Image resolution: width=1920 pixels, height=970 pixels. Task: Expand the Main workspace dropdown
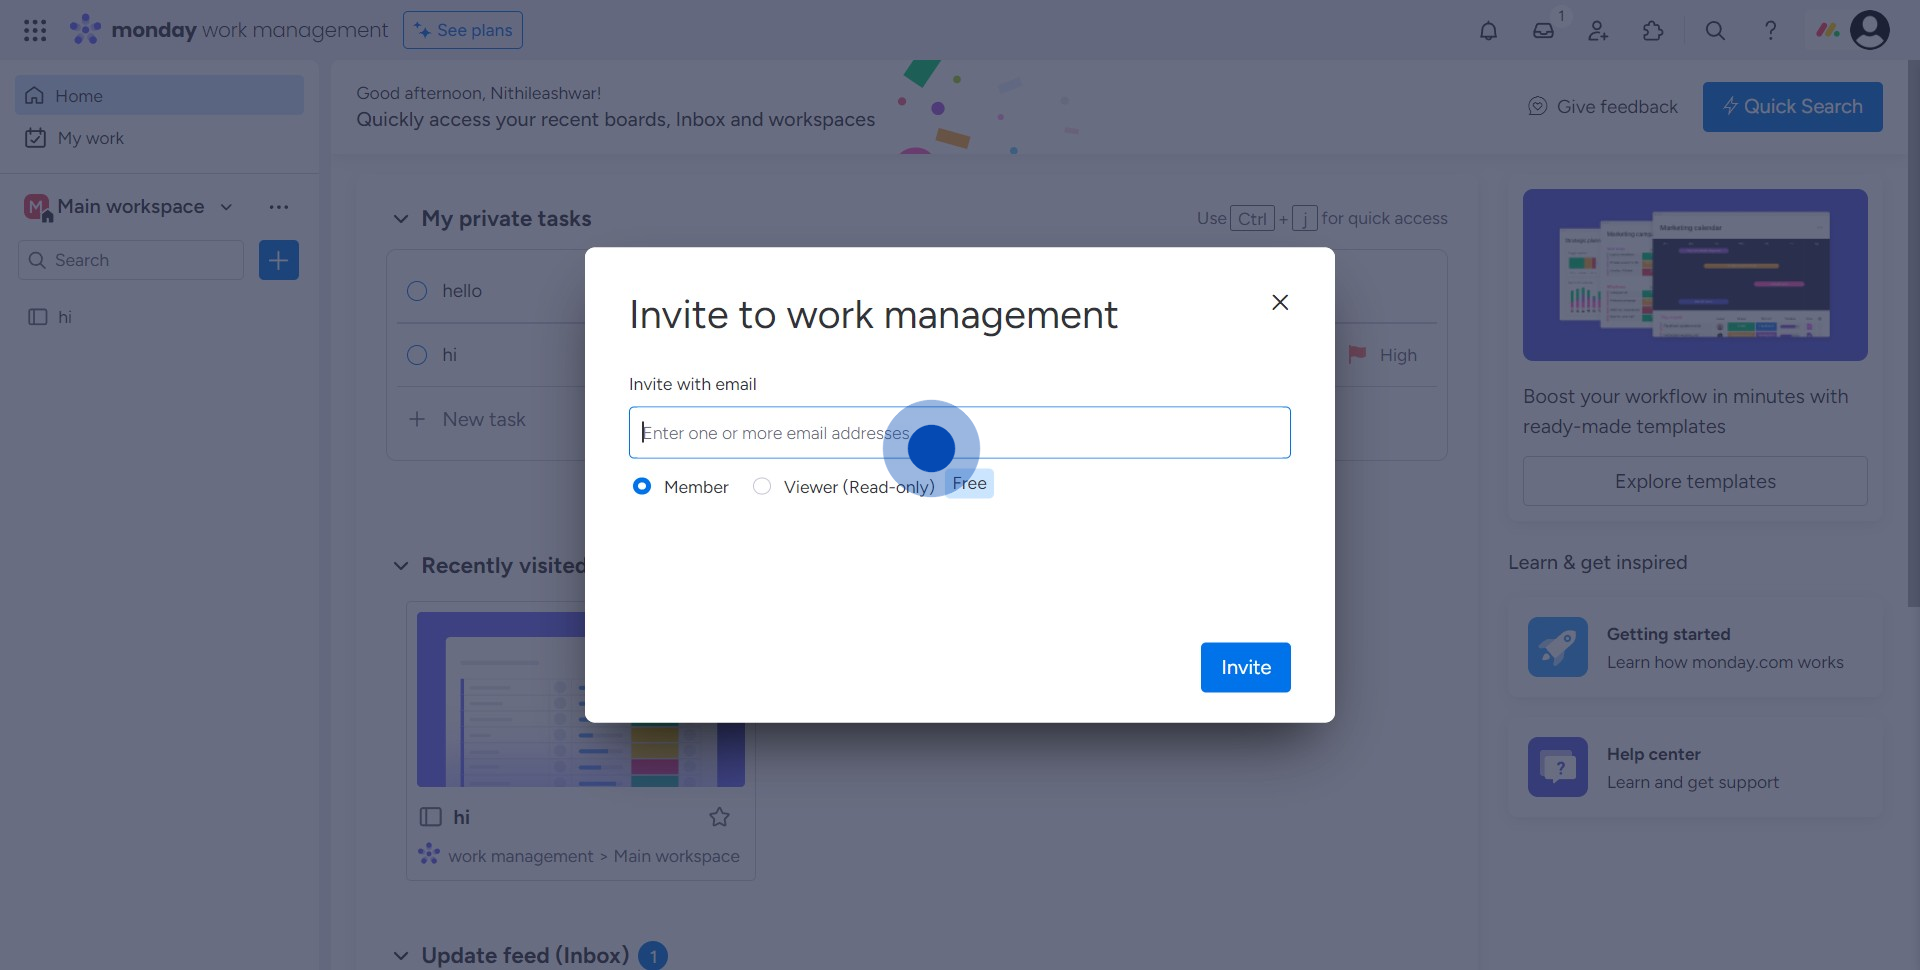(226, 207)
